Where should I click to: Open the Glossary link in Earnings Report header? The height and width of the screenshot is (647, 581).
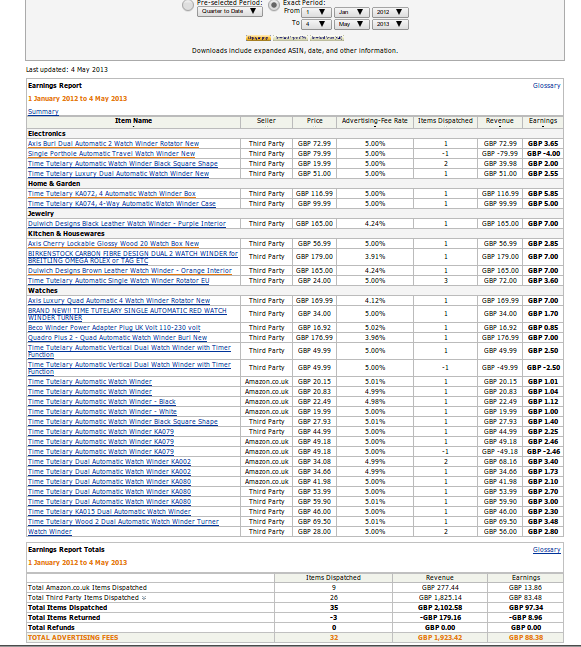[x=546, y=86]
